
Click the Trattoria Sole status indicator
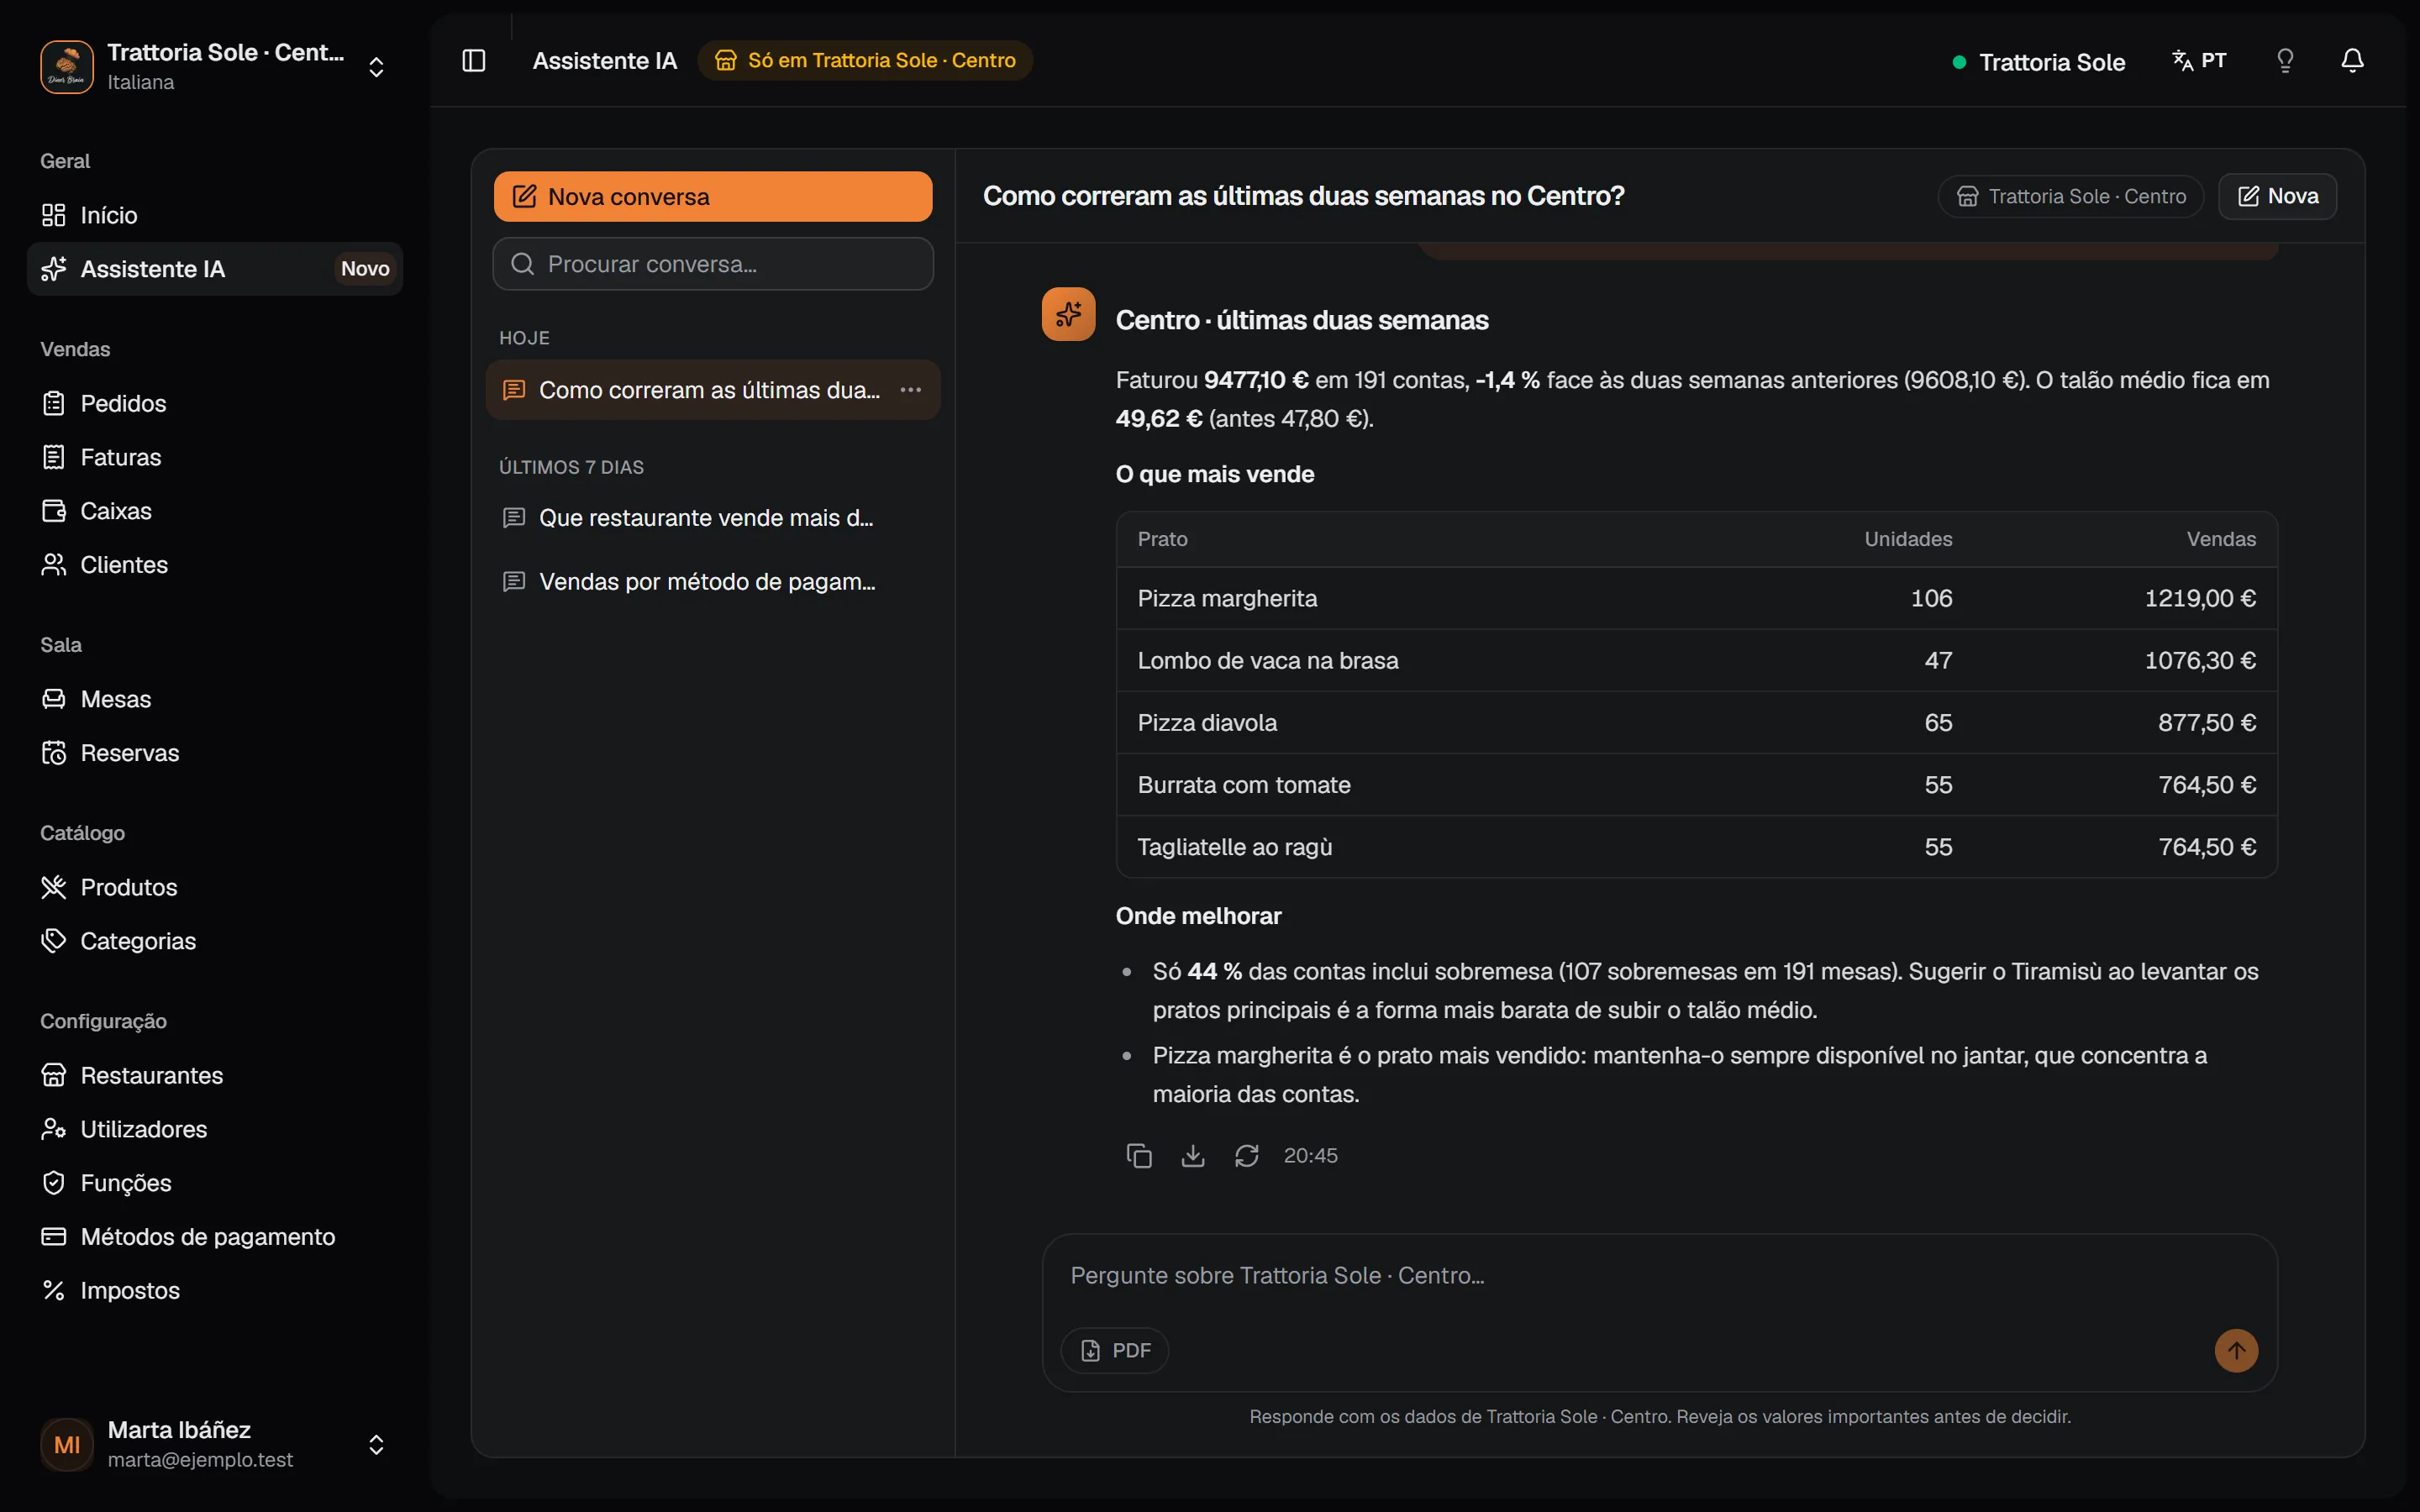click(2039, 62)
